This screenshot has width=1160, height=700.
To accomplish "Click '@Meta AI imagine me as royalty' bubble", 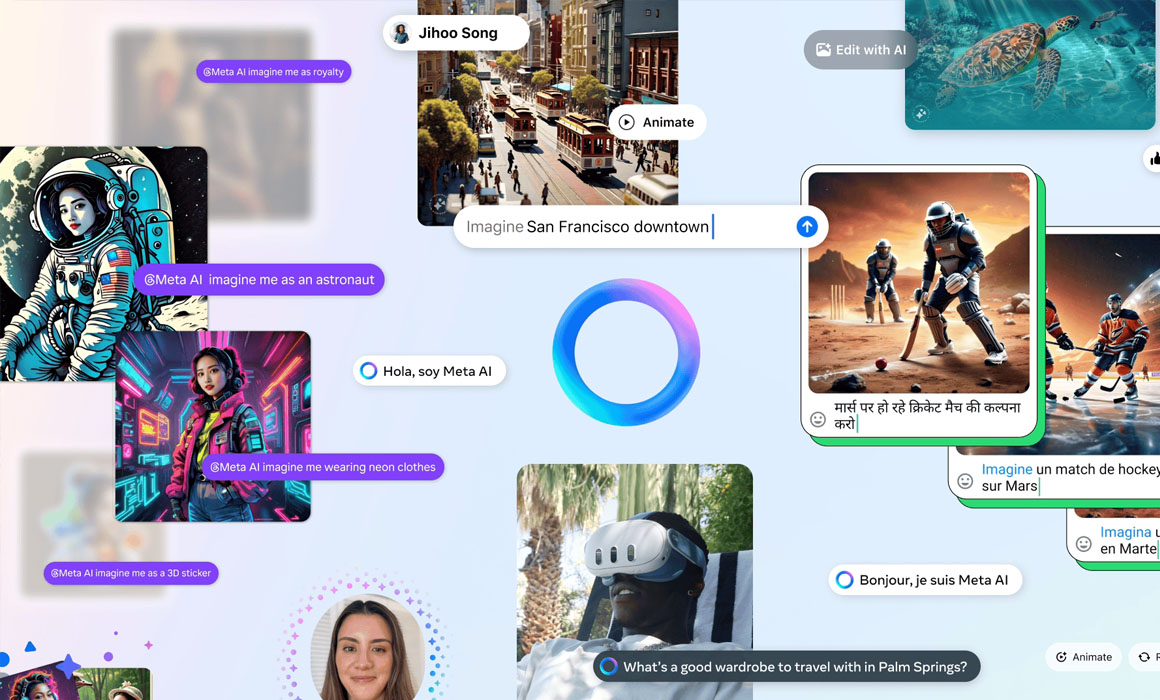I will coord(274,72).
